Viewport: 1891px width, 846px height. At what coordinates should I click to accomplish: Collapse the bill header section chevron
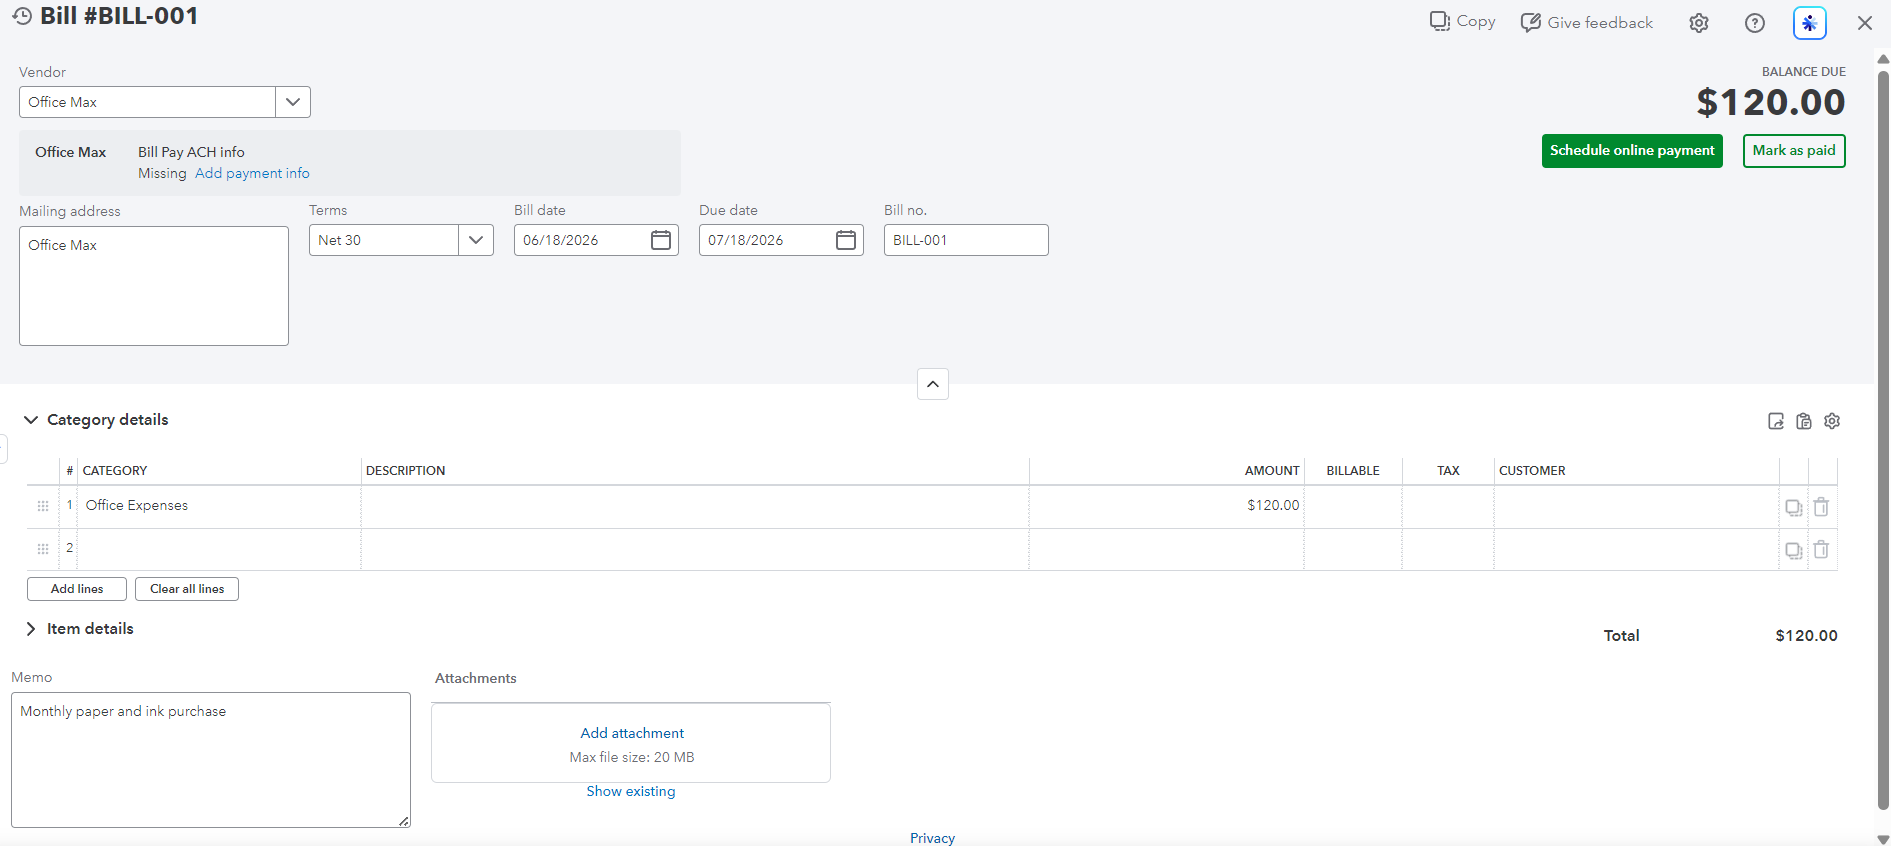tap(933, 384)
